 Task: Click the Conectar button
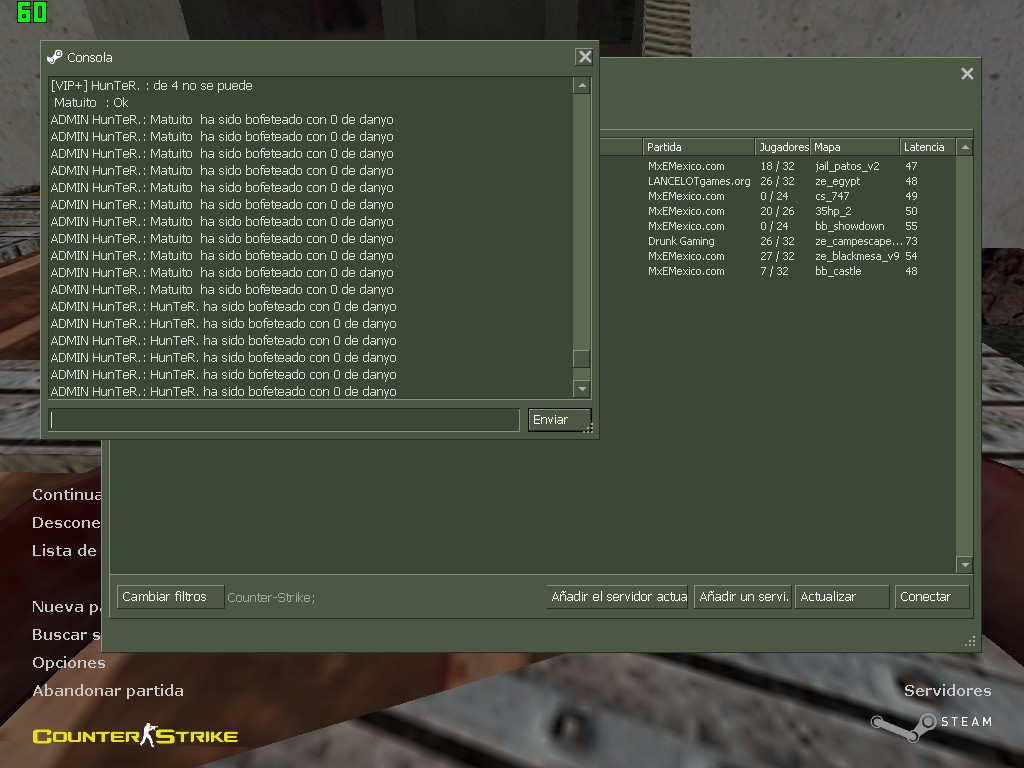[x=932, y=597]
